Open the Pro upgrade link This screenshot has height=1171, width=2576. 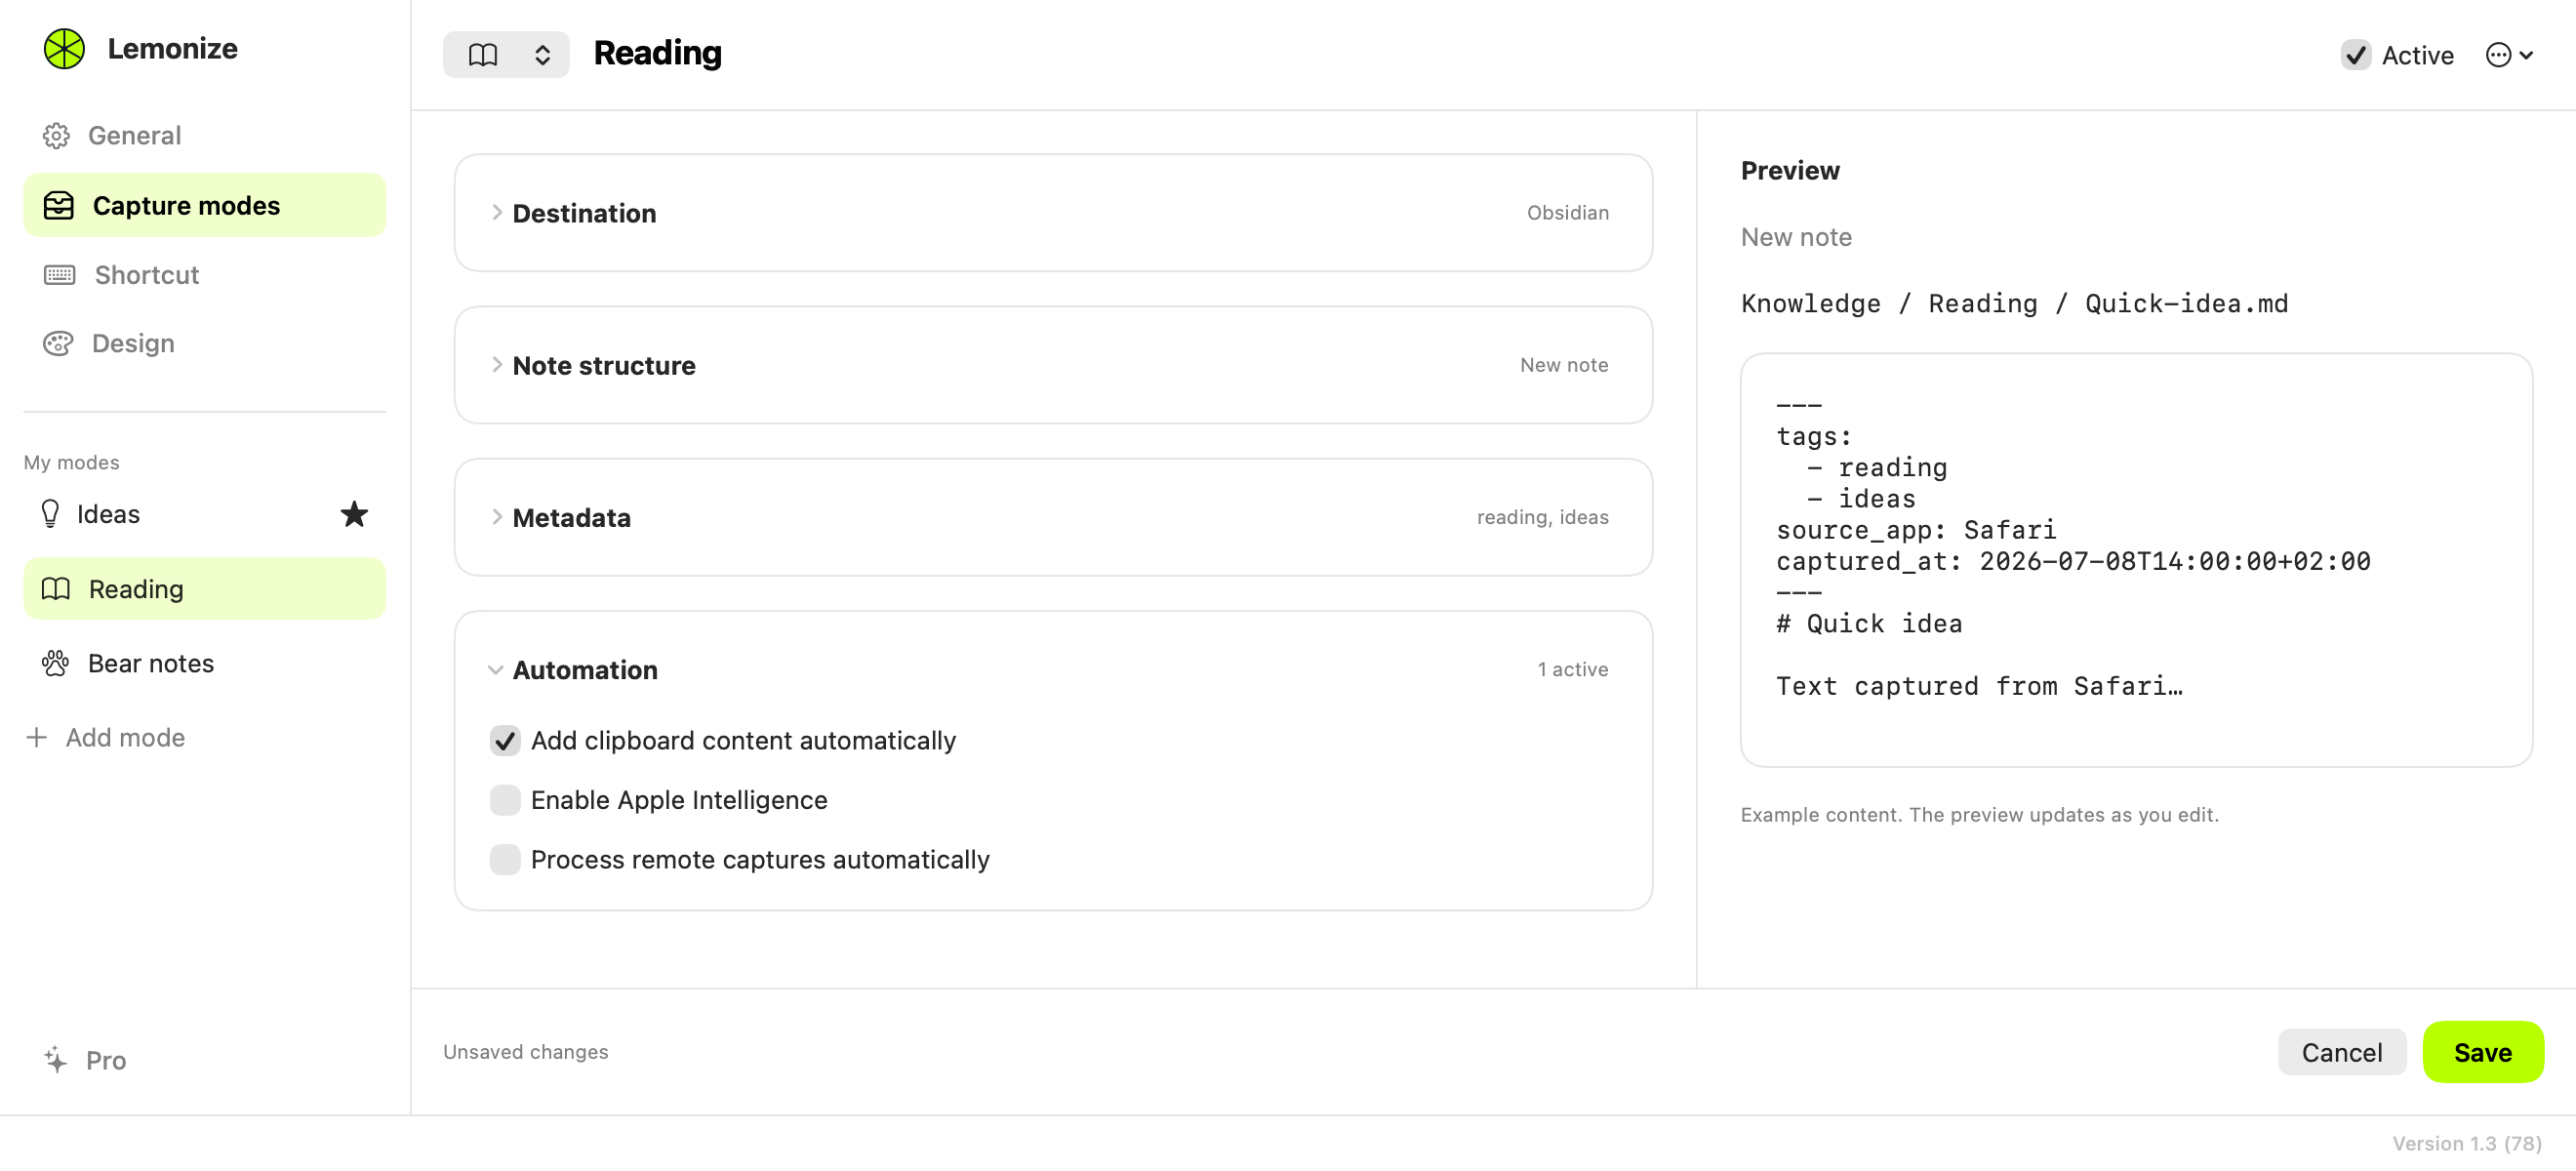point(86,1060)
